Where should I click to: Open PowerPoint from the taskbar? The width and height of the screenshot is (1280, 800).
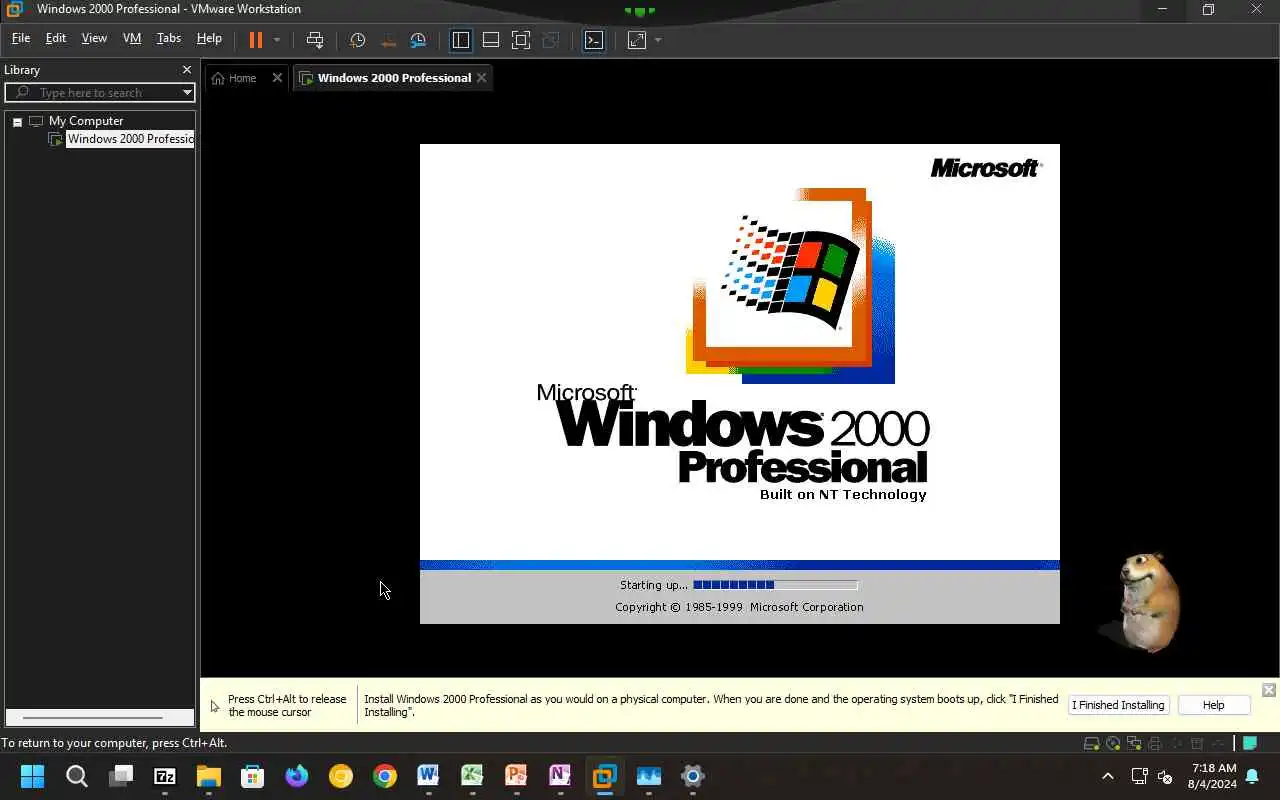point(517,776)
